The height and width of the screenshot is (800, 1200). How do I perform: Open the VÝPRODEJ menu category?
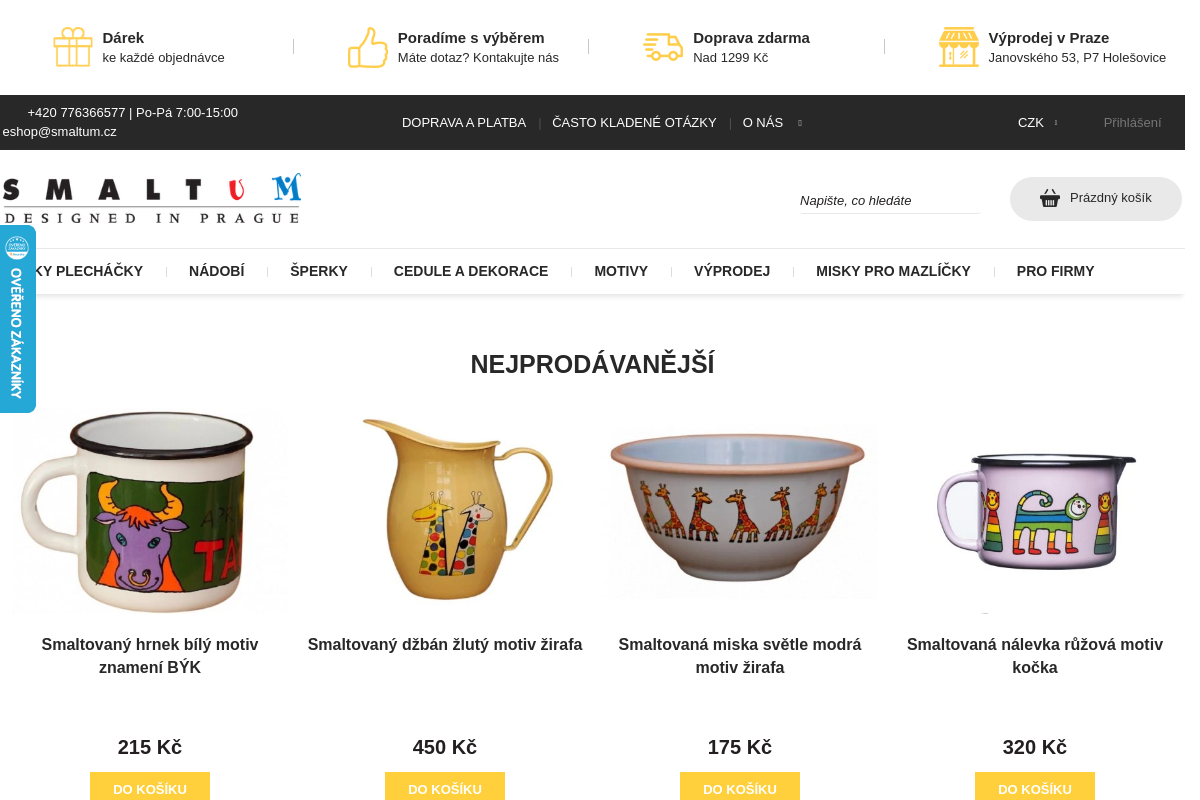coord(732,271)
